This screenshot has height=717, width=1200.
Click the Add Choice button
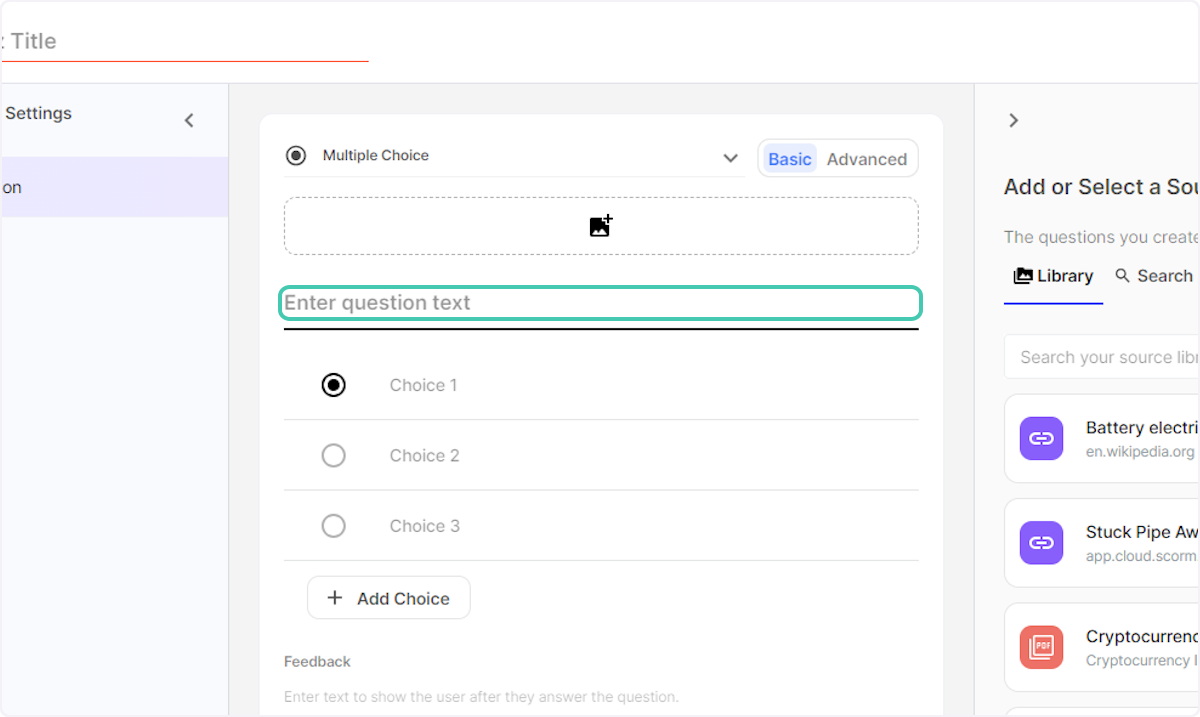point(389,597)
